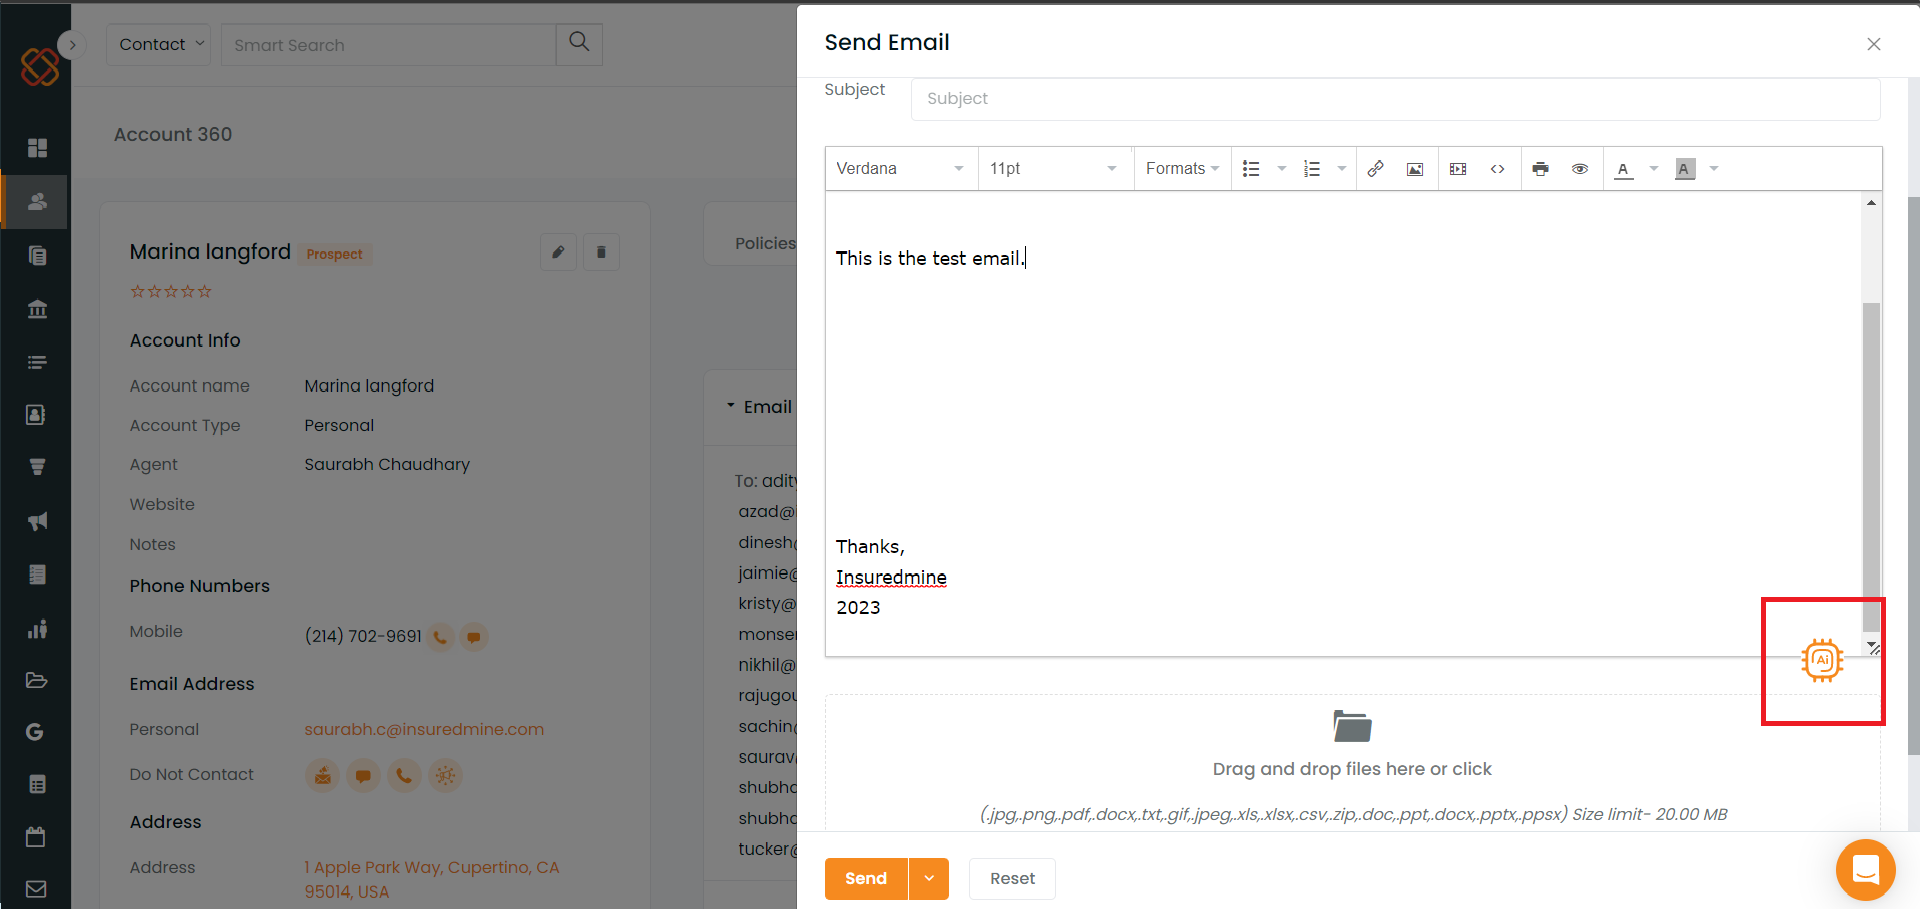The height and width of the screenshot is (909, 1920).
Task: Open the source code view icon
Action: (1497, 169)
